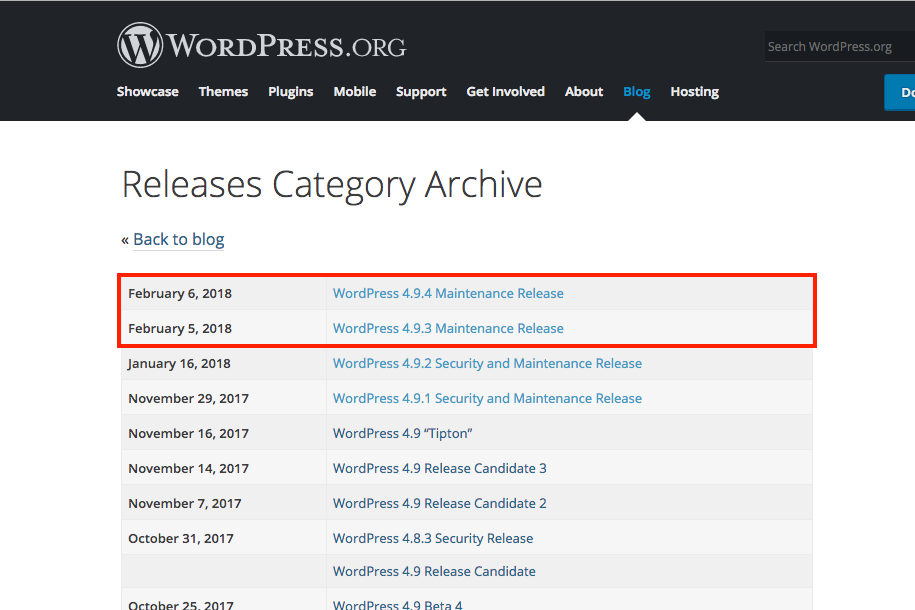Focus the Search WordPress.org field

coord(840,47)
